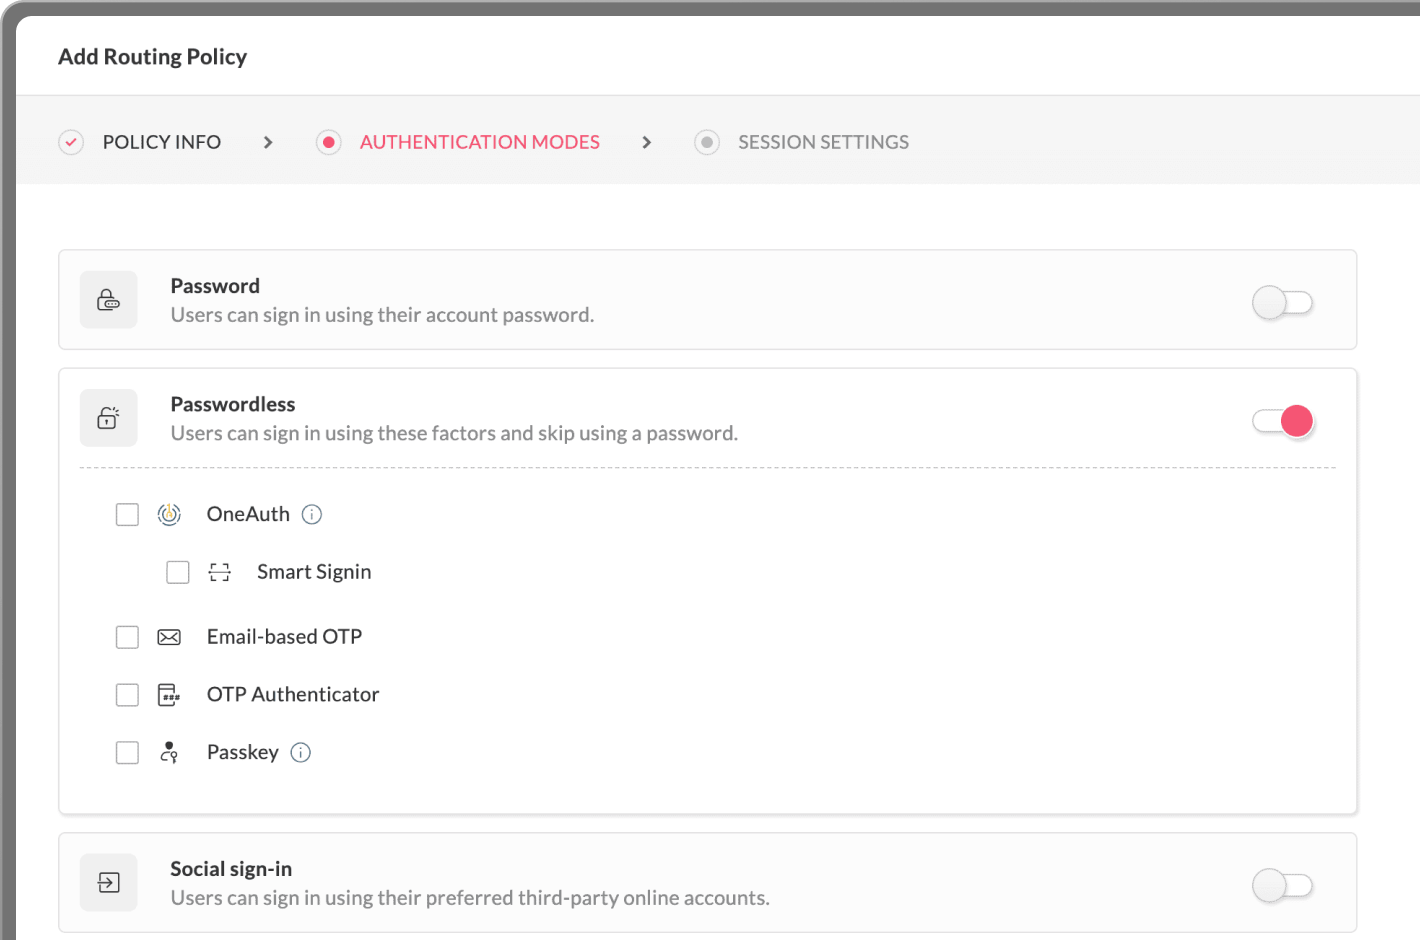
Task: Click the completed checkmark on Policy Info step
Action: (x=70, y=142)
